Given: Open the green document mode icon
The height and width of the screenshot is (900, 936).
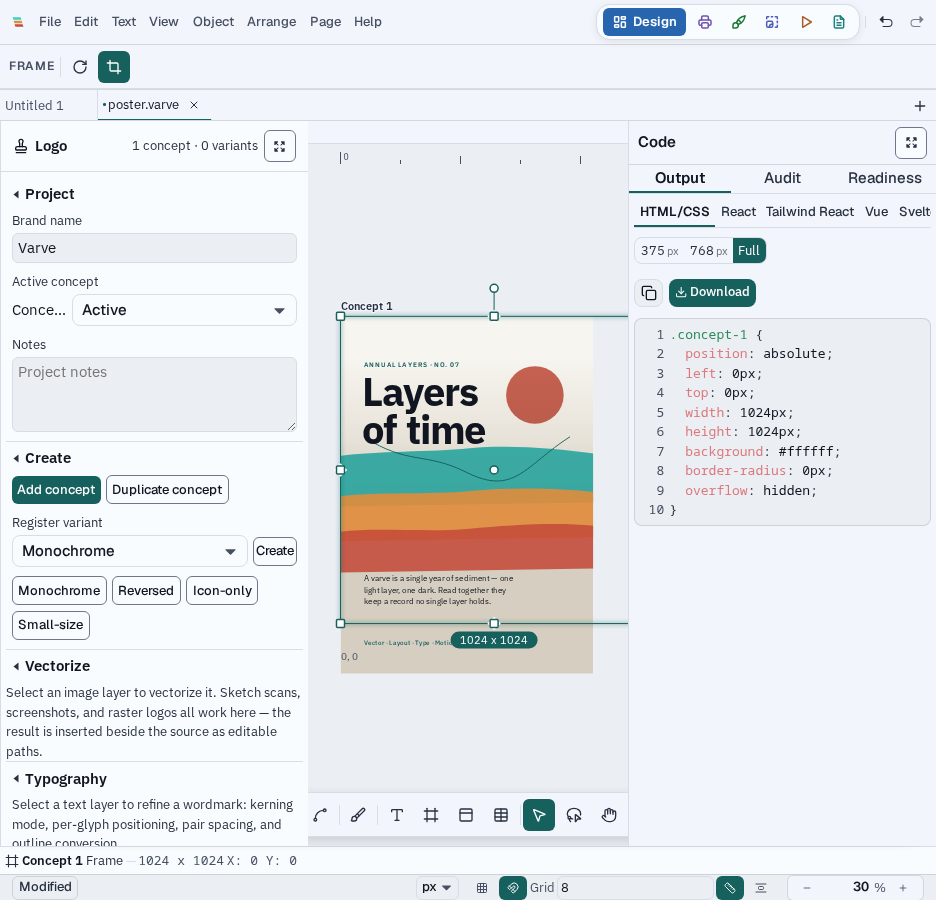Looking at the screenshot, I should (x=839, y=22).
